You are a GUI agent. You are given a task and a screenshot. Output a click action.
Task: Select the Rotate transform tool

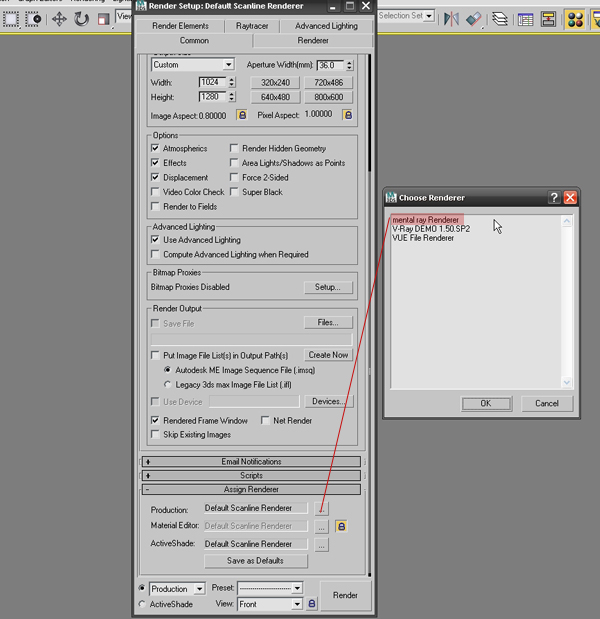tap(81, 19)
